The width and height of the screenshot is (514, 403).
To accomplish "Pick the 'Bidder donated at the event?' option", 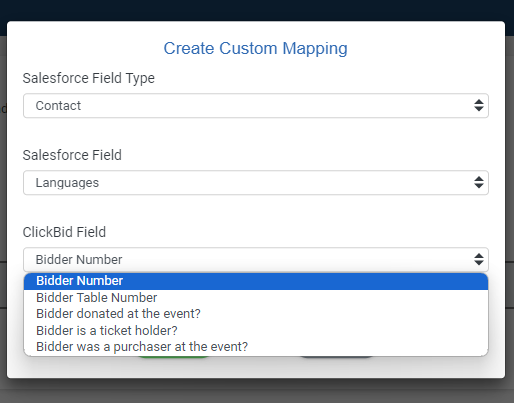I will pos(256,314).
